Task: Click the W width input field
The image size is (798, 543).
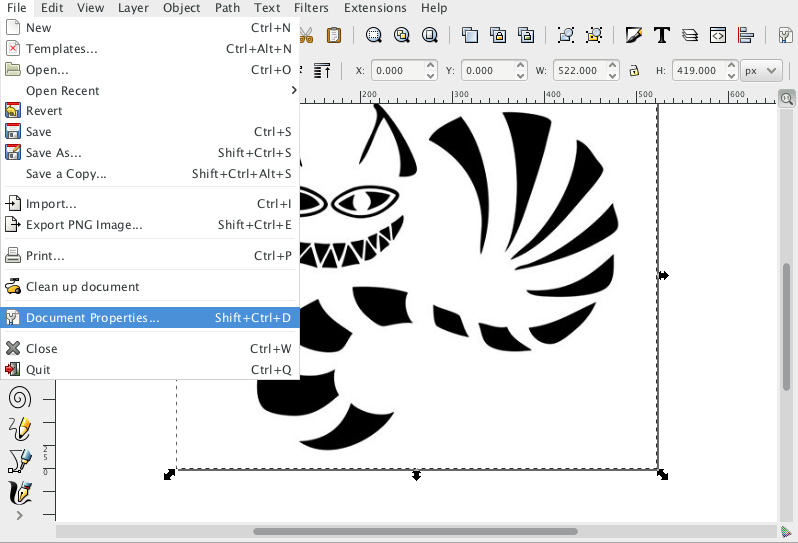Action: [x=581, y=70]
